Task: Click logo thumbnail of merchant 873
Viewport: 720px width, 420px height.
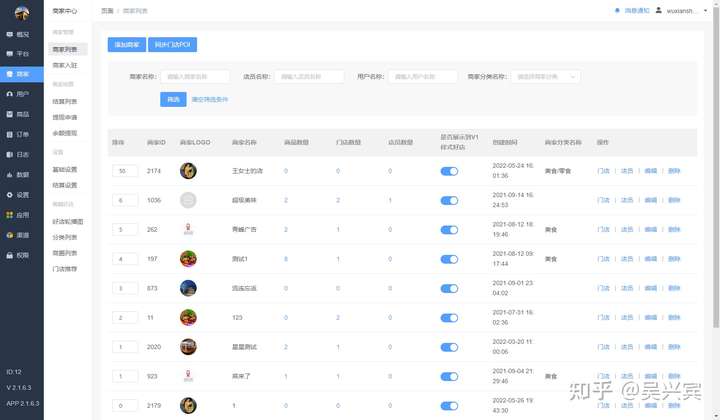Action: coord(188,288)
